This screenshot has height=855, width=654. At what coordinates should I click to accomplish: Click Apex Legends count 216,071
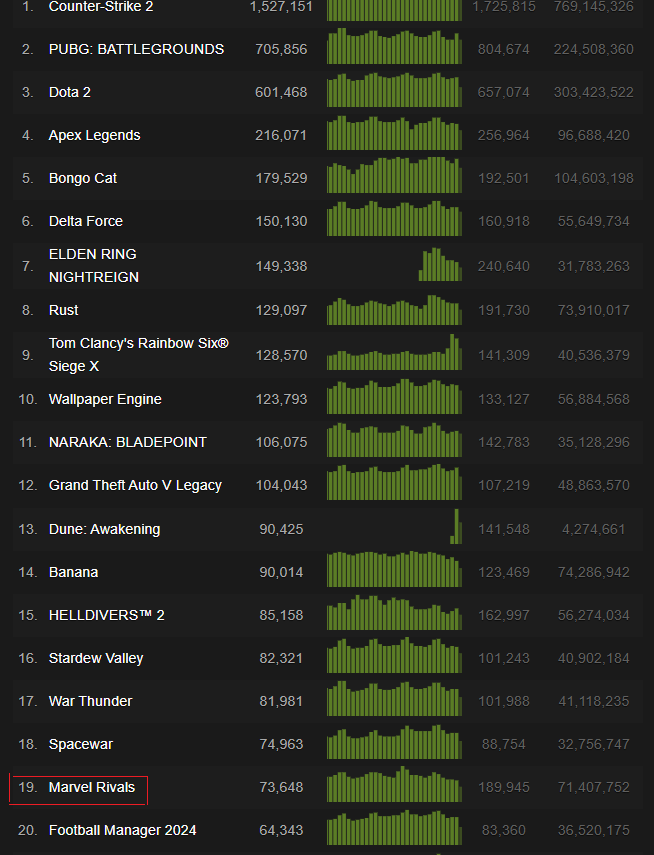[x=281, y=135]
